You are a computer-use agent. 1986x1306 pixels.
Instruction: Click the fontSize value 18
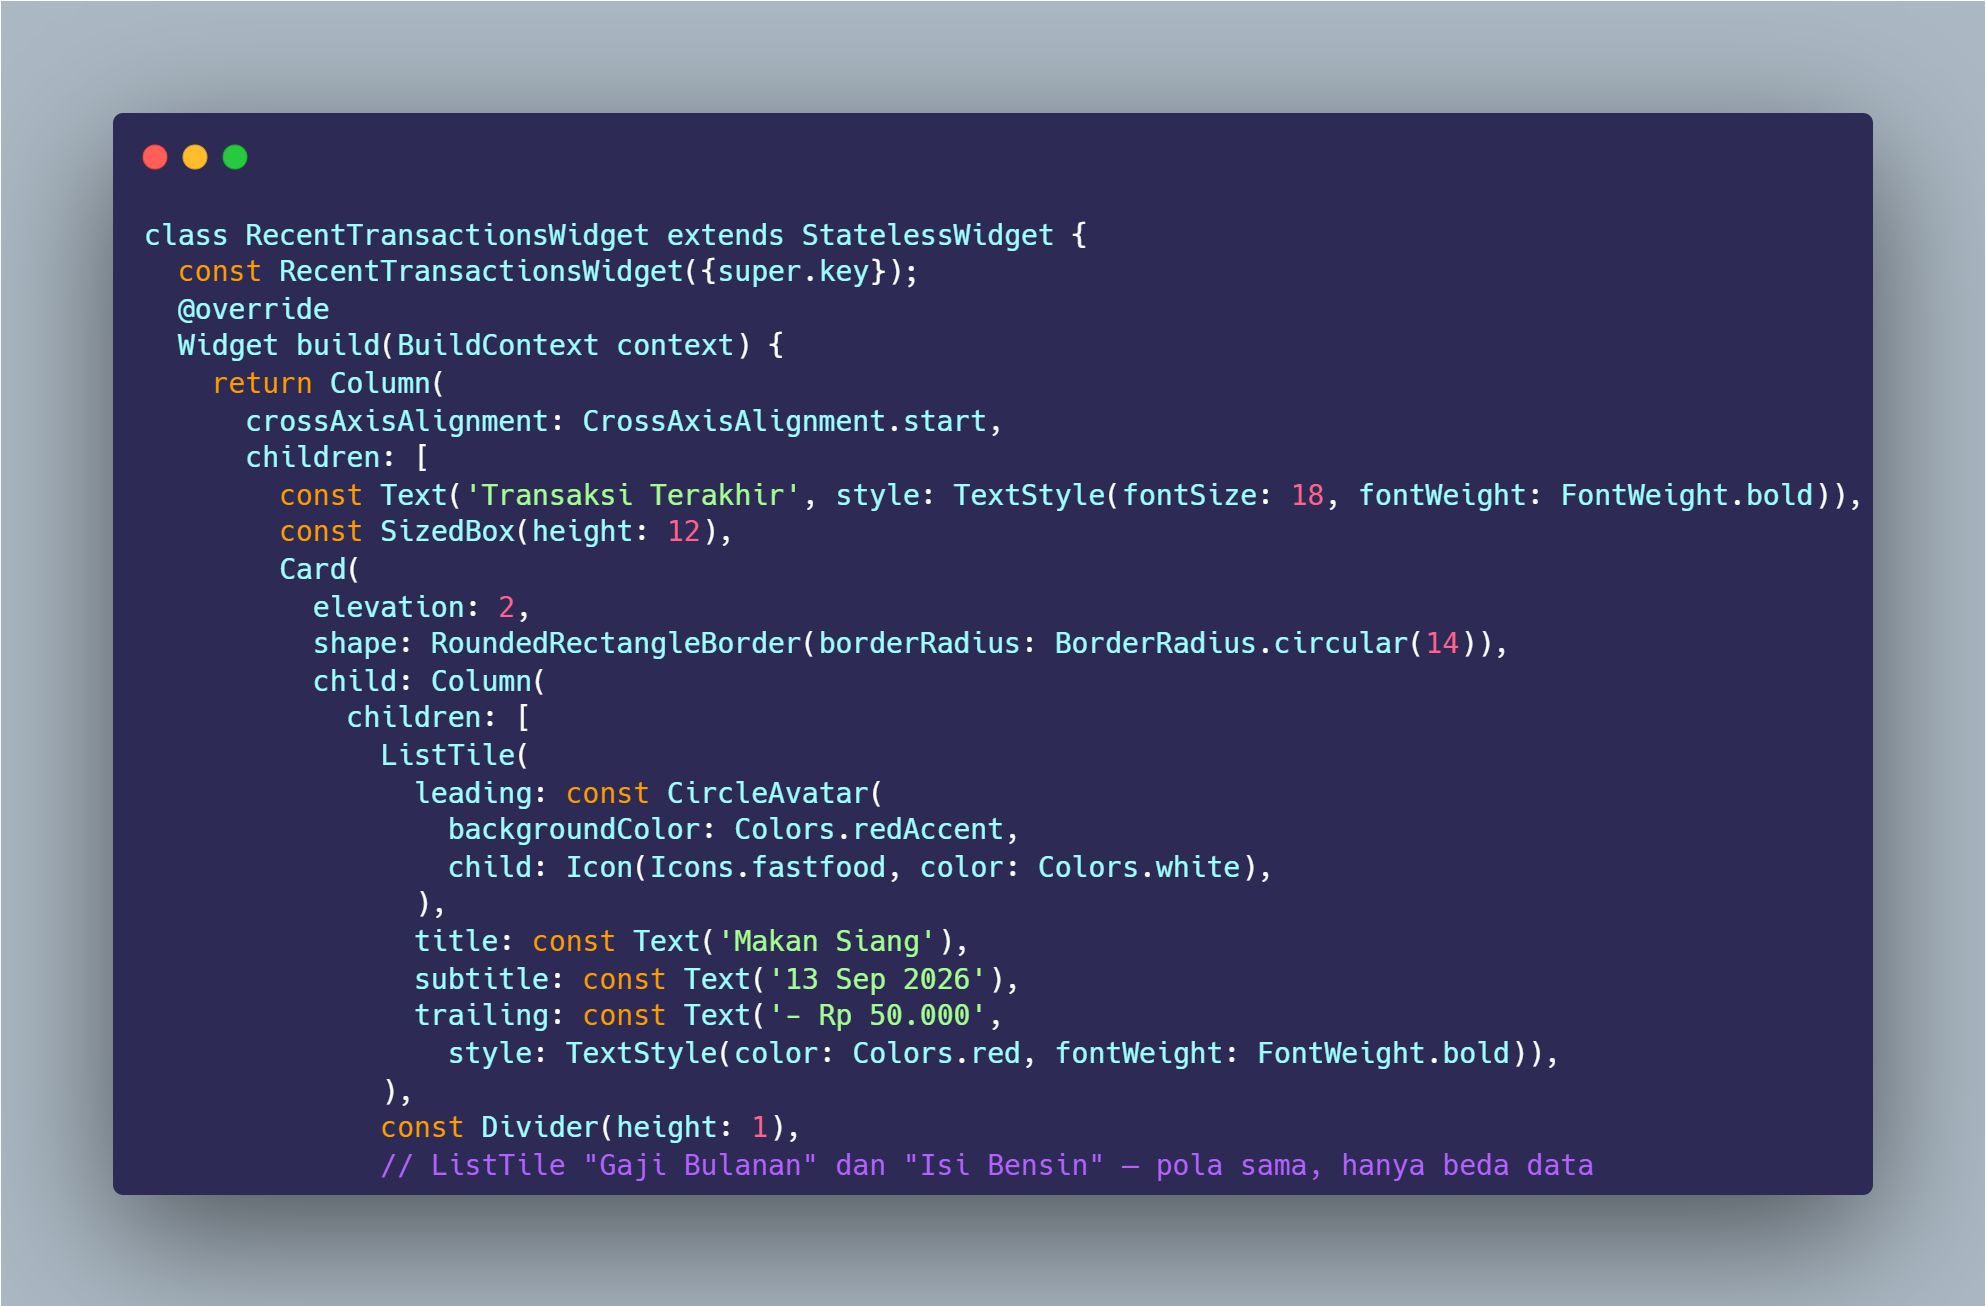point(1307,495)
